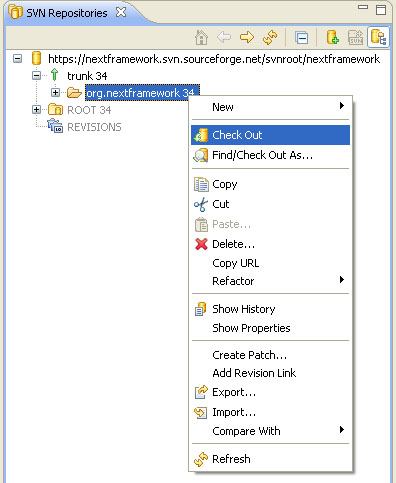
Task: Expand the org.nextframework 34 folder
Action: click(x=55, y=92)
